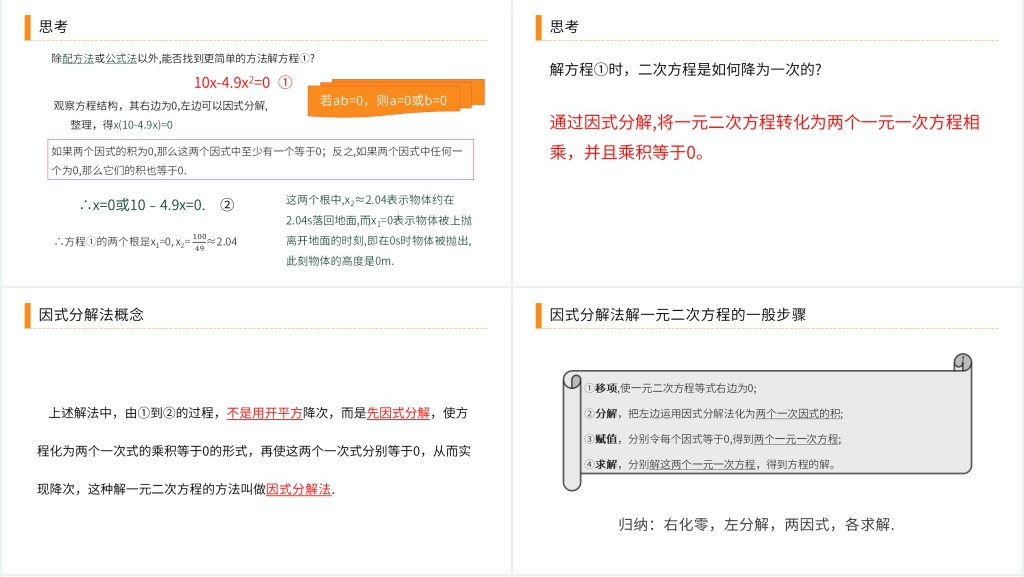Click the circled ① next to the red equation
The height and width of the screenshot is (577, 1024).
pos(285,82)
